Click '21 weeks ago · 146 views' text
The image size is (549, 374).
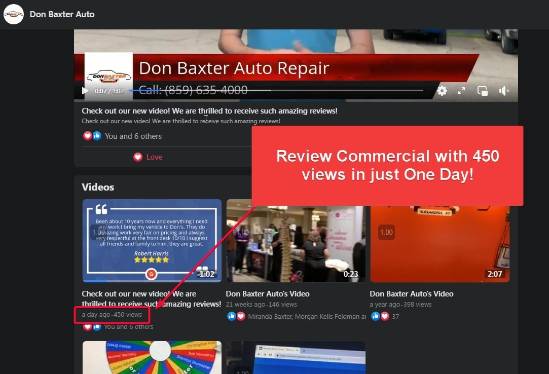261,305
